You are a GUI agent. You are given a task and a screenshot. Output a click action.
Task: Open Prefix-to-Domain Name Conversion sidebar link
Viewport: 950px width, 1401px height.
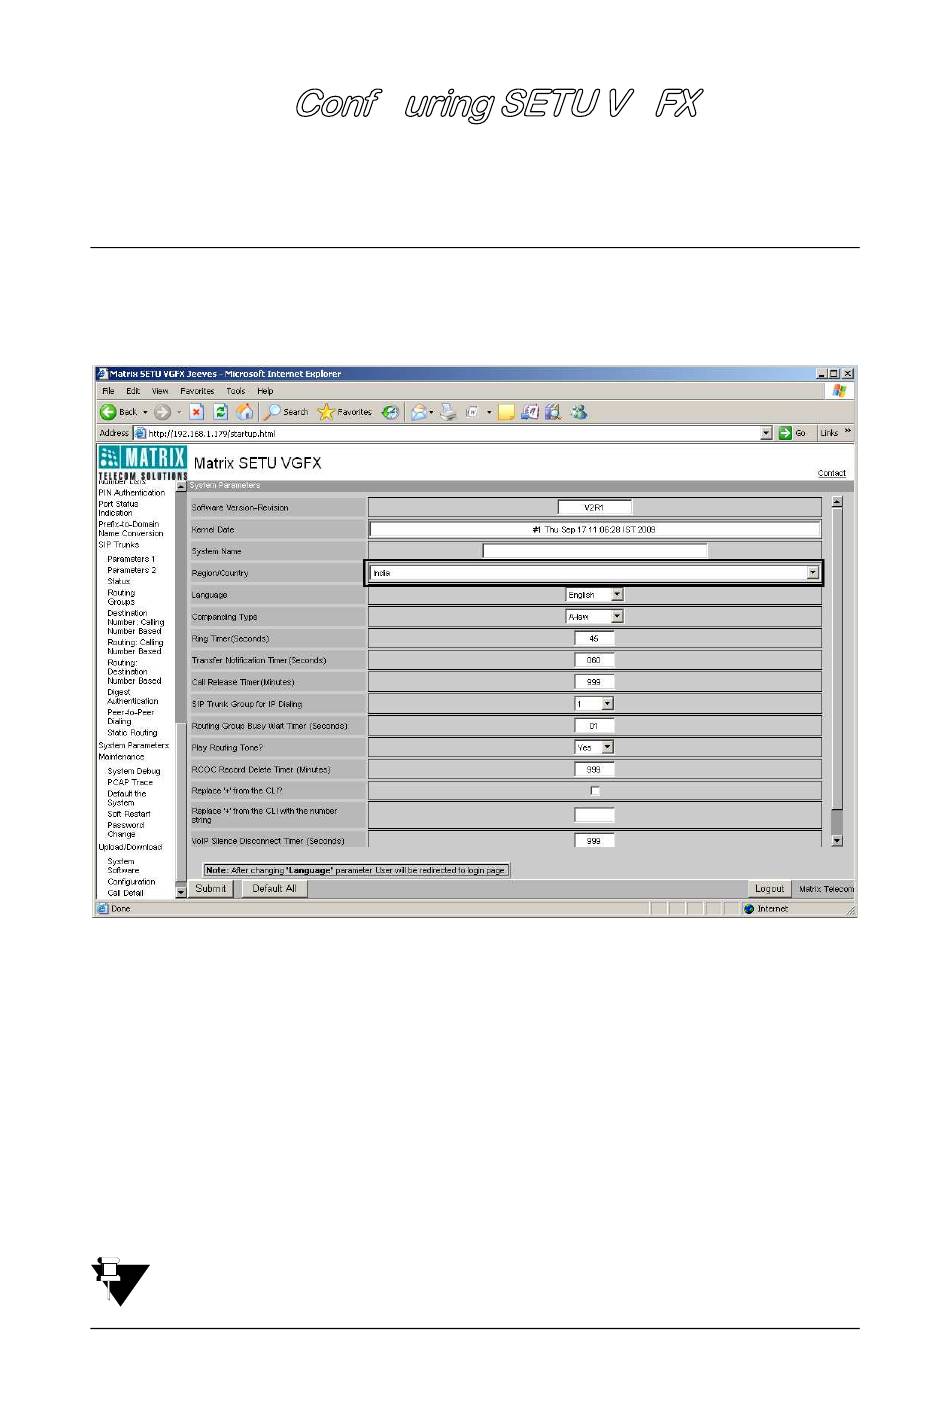click(x=131, y=529)
